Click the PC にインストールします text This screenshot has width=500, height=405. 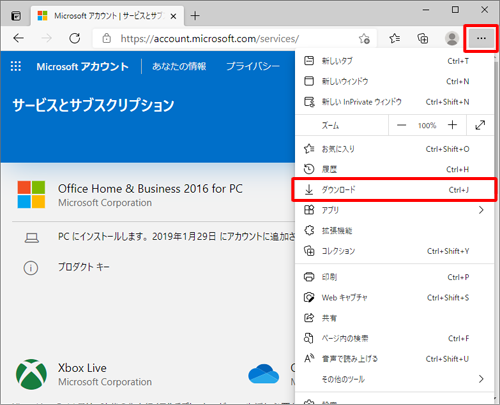pos(177,236)
